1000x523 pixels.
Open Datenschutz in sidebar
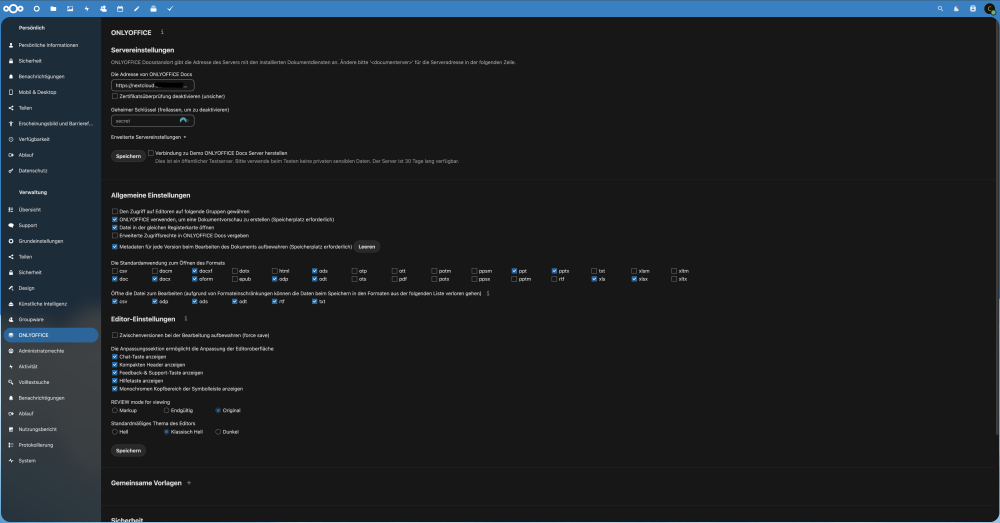(51, 170)
